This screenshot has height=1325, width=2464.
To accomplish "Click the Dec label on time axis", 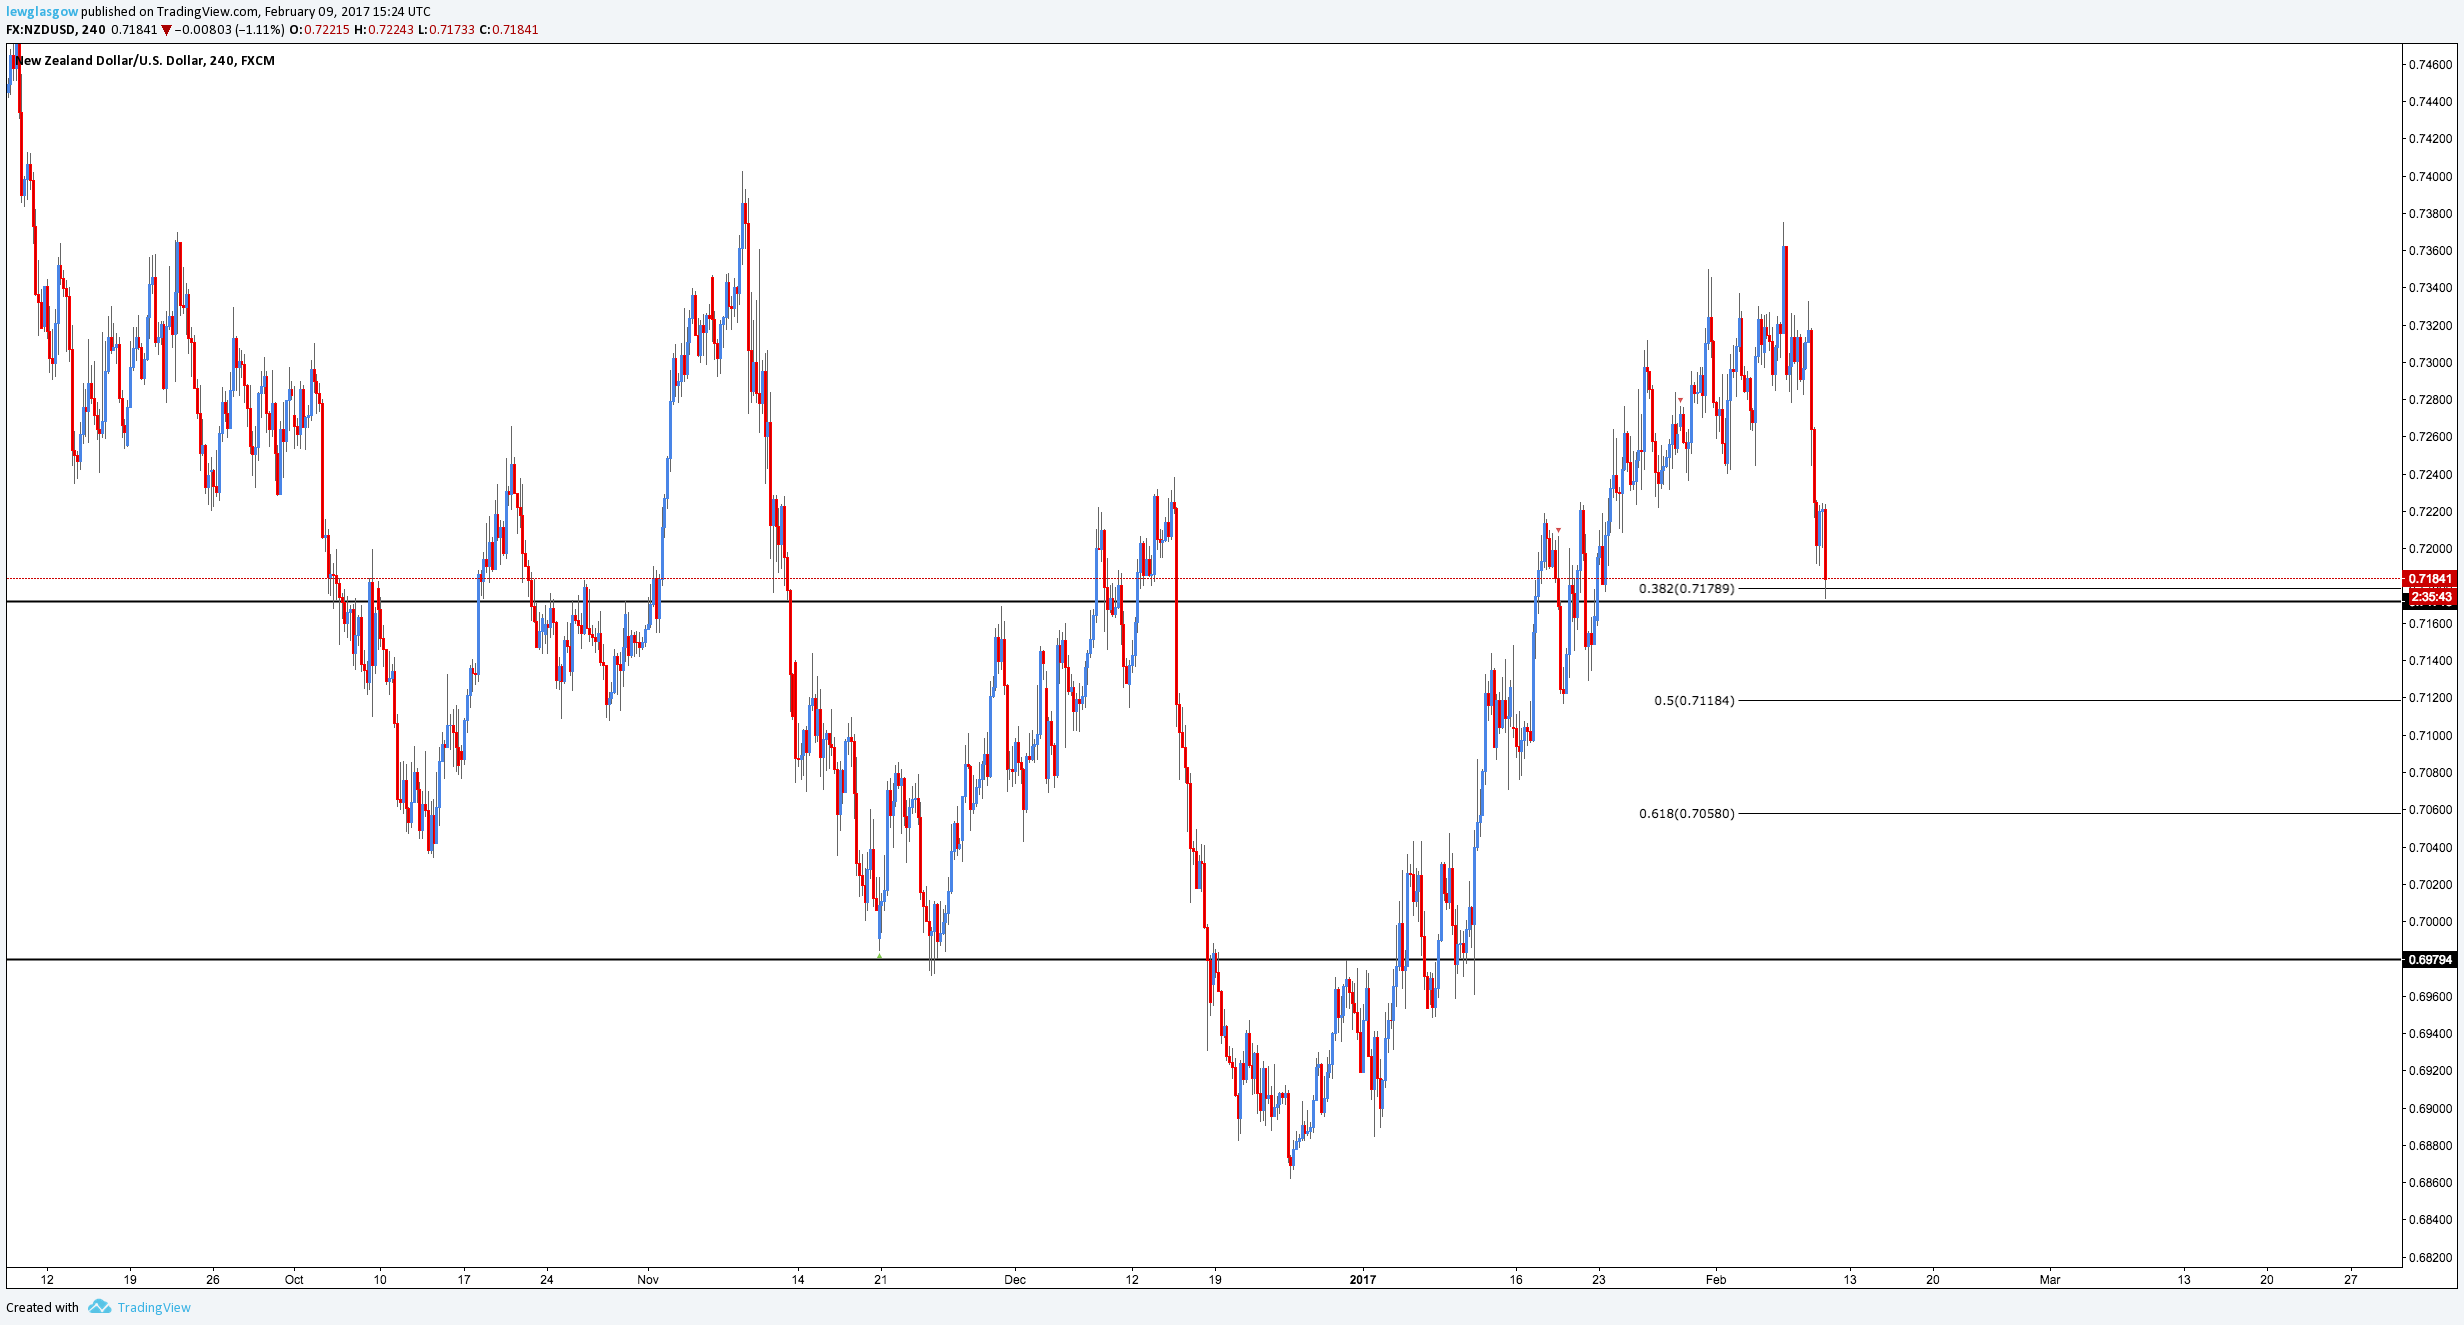I will pyautogui.click(x=1015, y=1279).
